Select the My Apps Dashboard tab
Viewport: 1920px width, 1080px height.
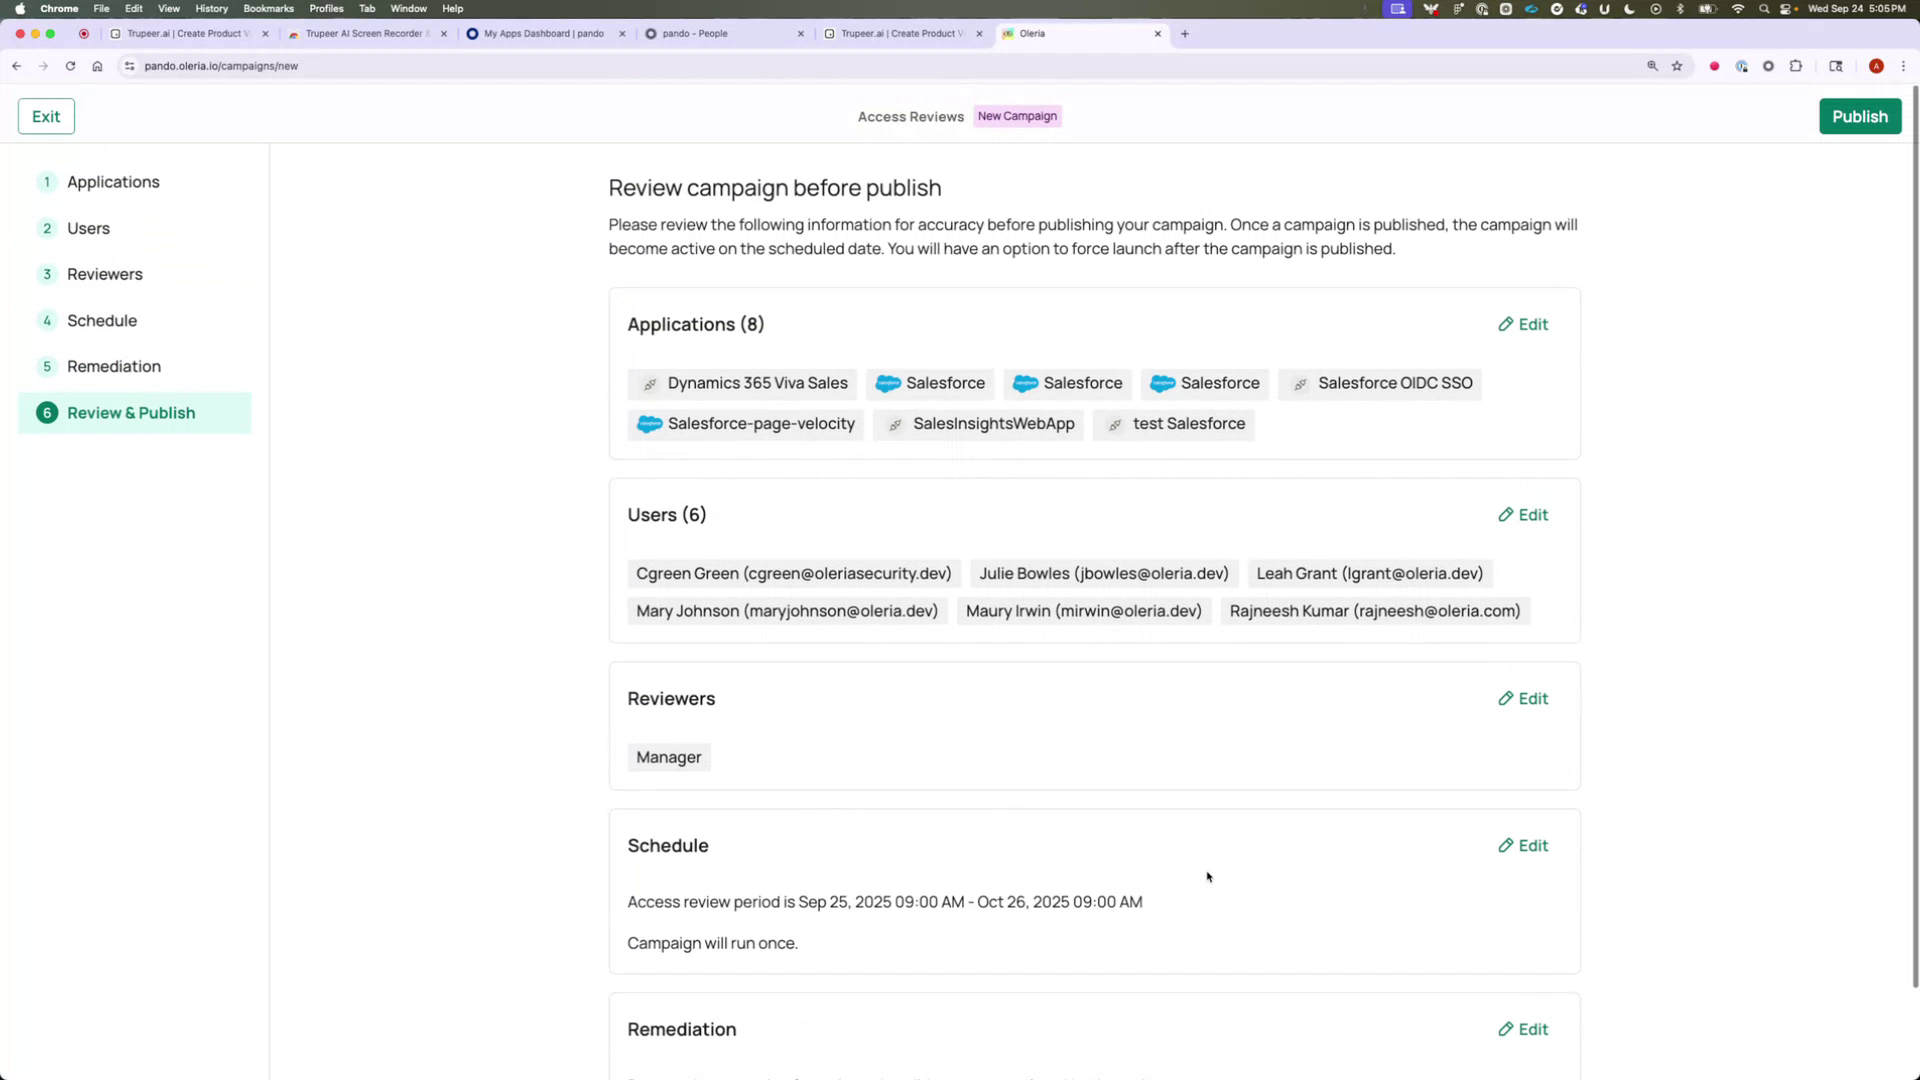point(540,33)
